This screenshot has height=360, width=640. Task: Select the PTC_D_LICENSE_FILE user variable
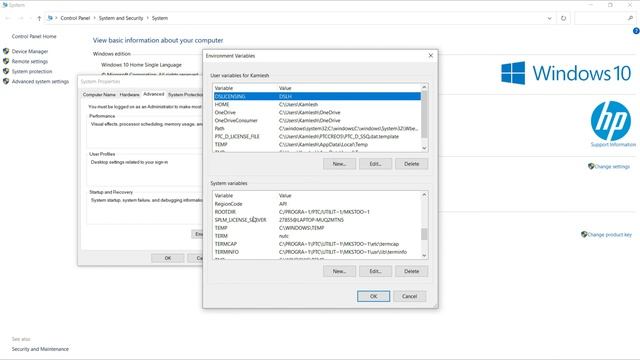317,136
